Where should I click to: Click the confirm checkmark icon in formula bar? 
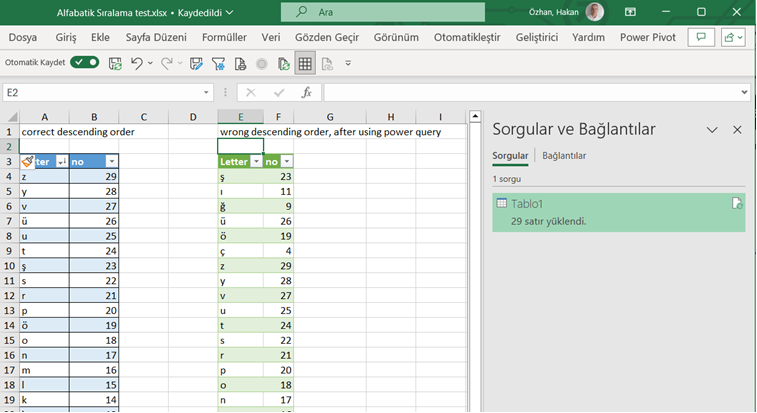tap(279, 92)
